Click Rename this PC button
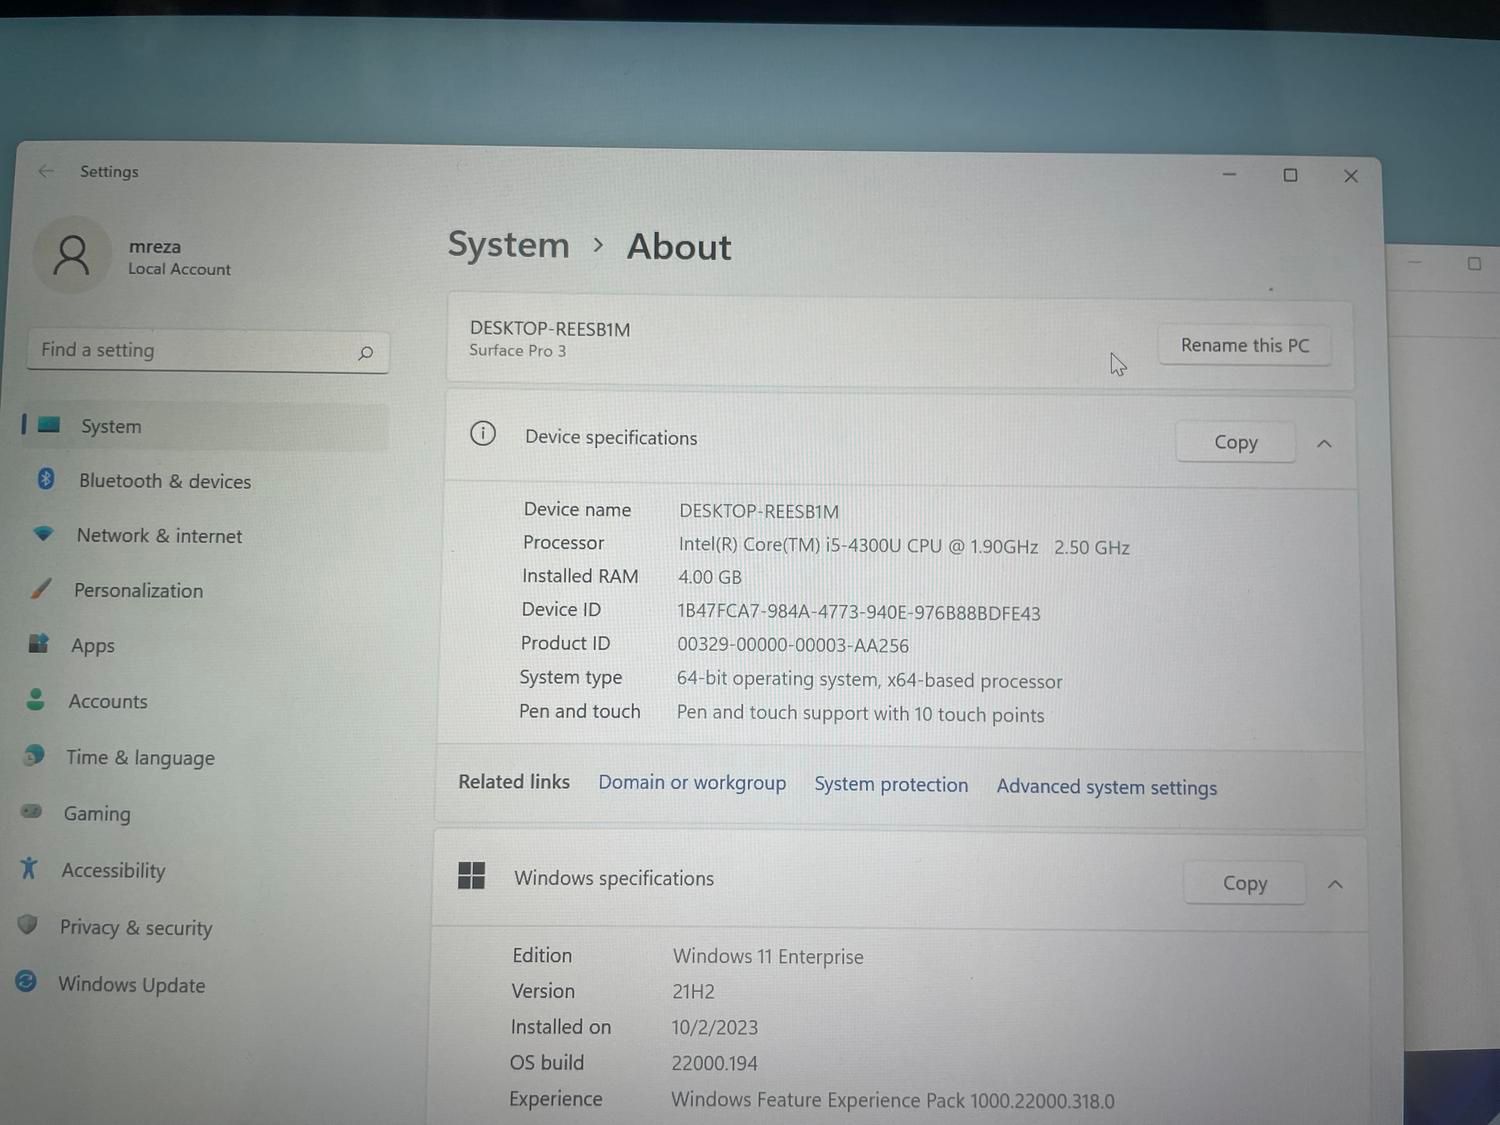 tap(1244, 345)
